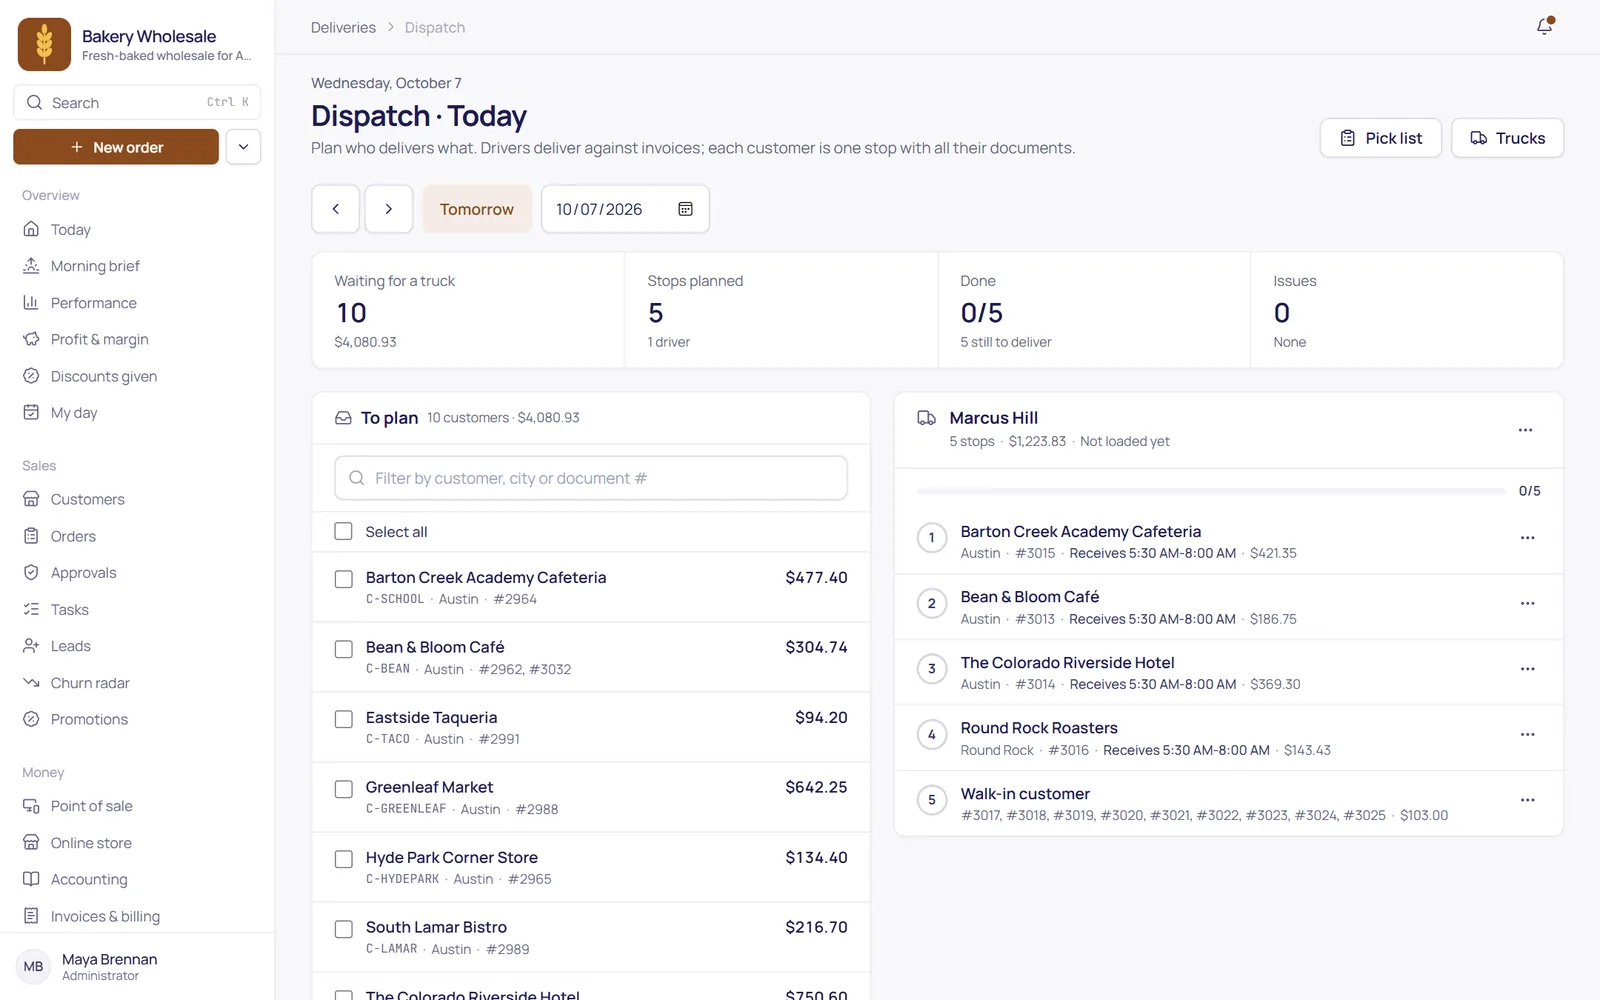Click the Dispatch breadcrumb text
Screen dimensions: 1600x1000
(x=435, y=27)
